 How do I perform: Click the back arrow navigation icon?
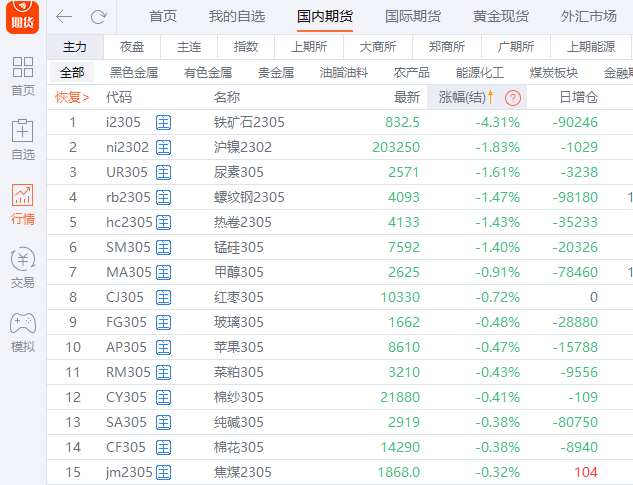[x=64, y=16]
